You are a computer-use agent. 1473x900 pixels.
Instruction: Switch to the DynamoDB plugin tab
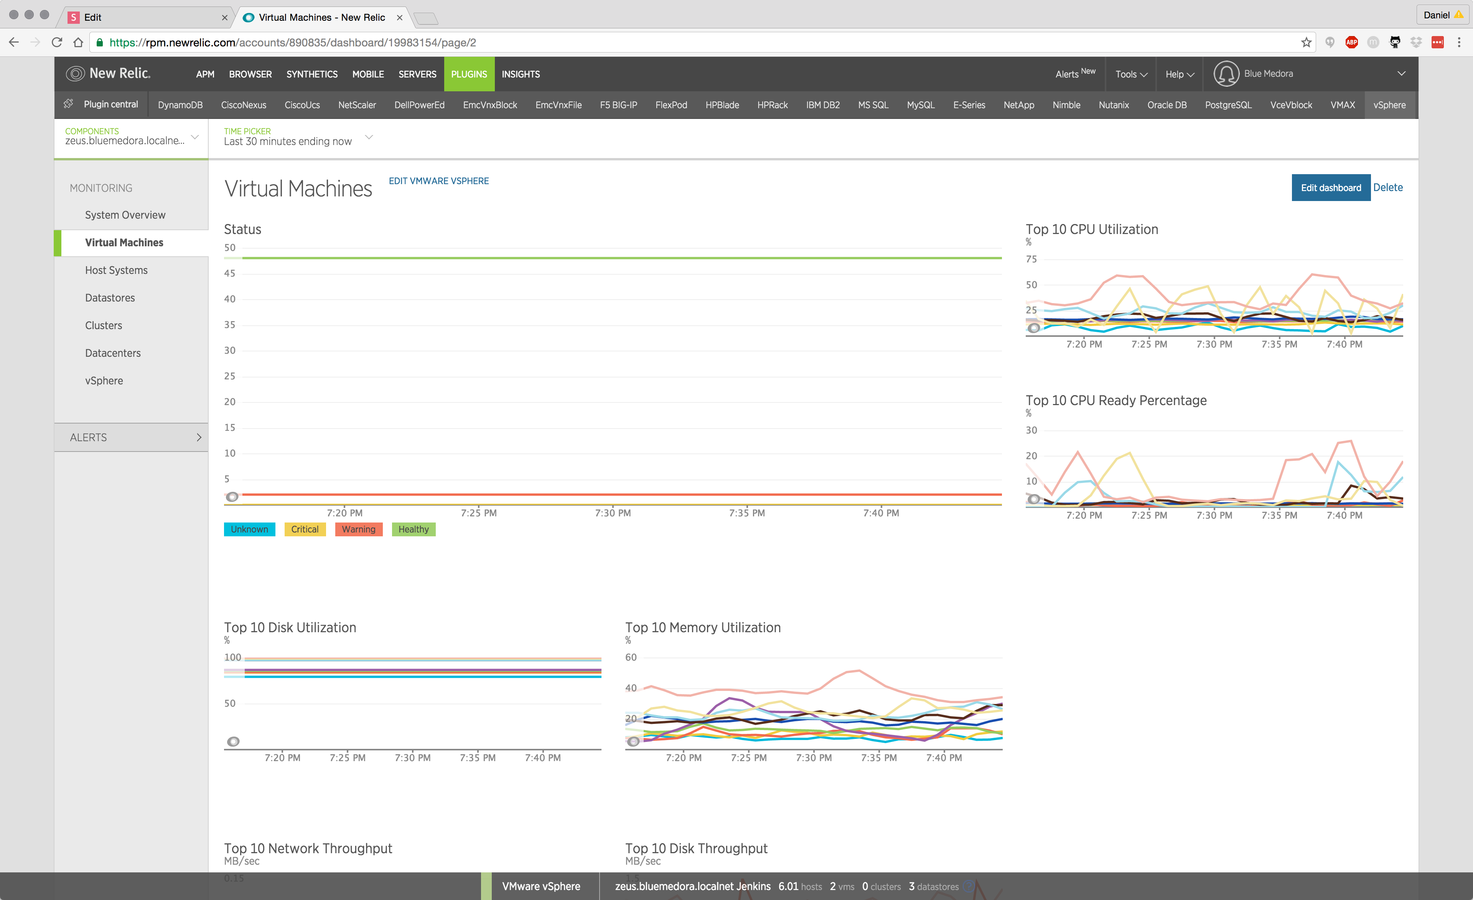pyautogui.click(x=180, y=105)
